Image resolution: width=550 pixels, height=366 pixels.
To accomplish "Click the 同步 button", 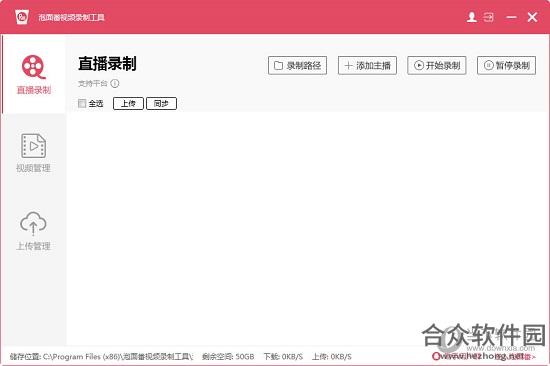I will (161, 104).
